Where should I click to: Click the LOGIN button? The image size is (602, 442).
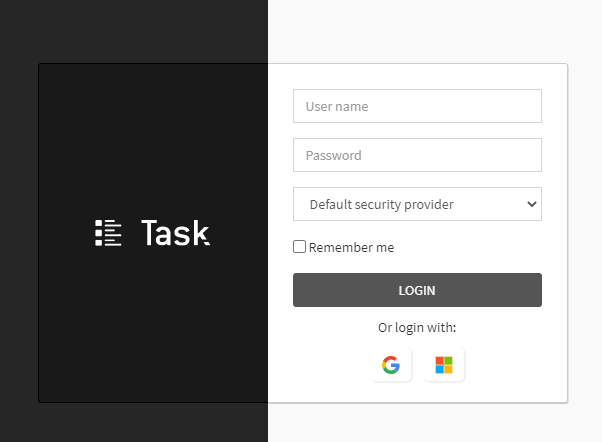coord(417,290)
